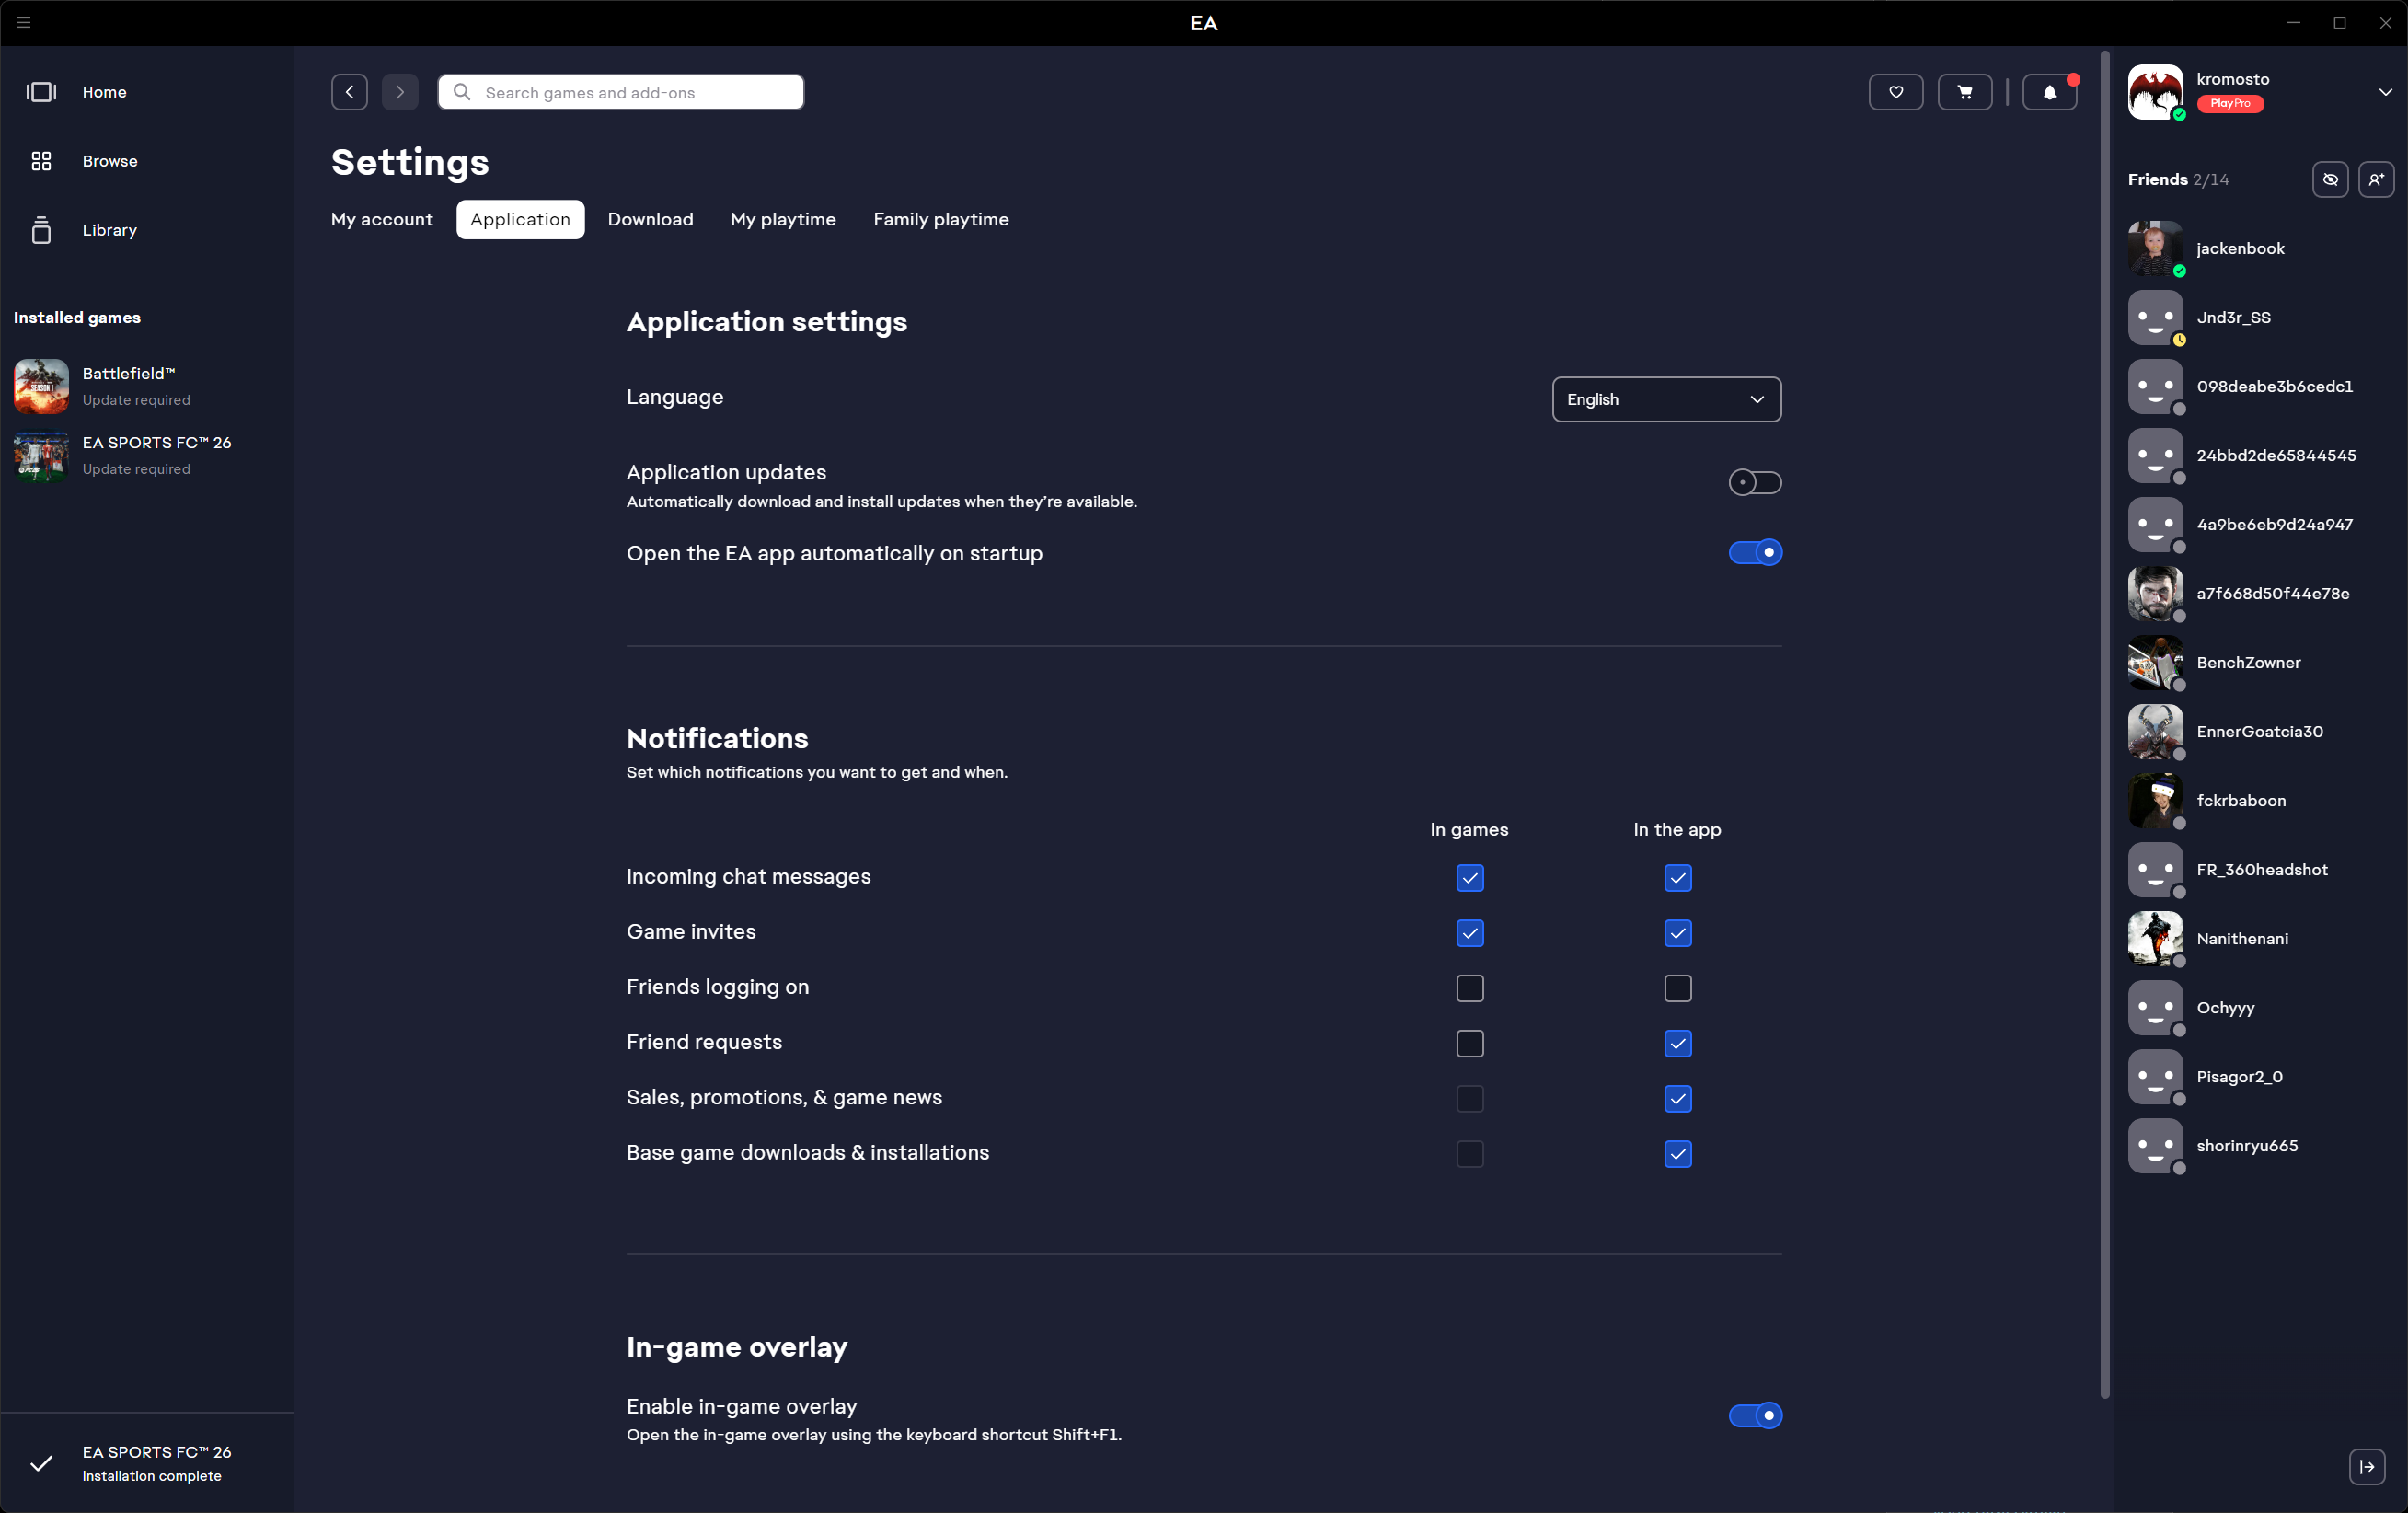The height and width of the screenshot is (1513, 2408).
Task: Open the Pisagor2_0 friend entry
Action: [x=2260, y=1076]
